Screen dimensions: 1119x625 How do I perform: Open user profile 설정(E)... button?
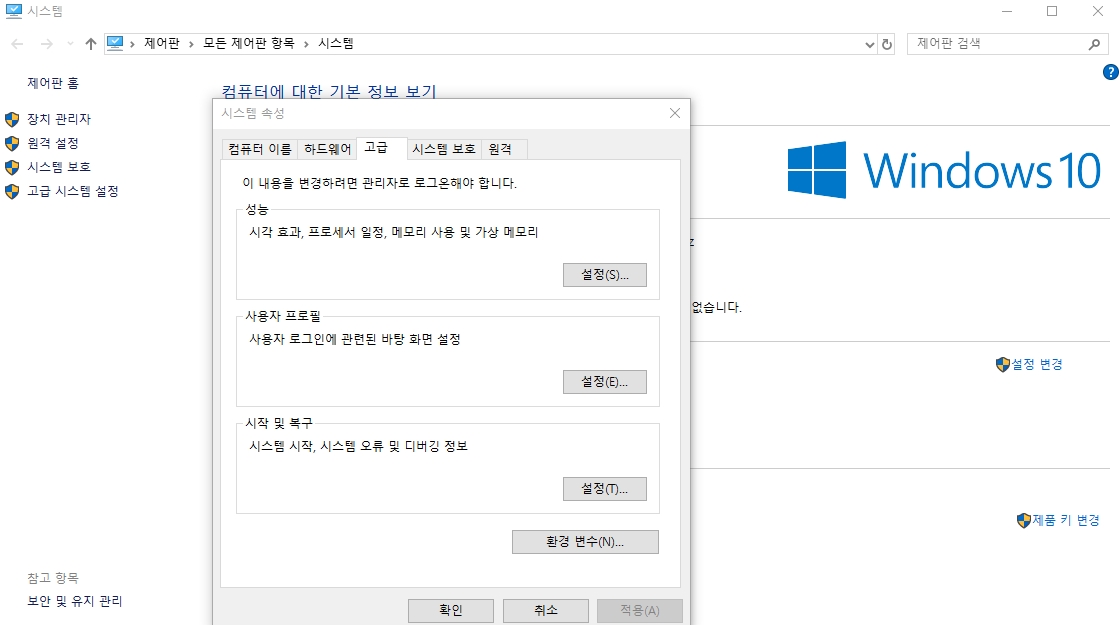point(604,382)
